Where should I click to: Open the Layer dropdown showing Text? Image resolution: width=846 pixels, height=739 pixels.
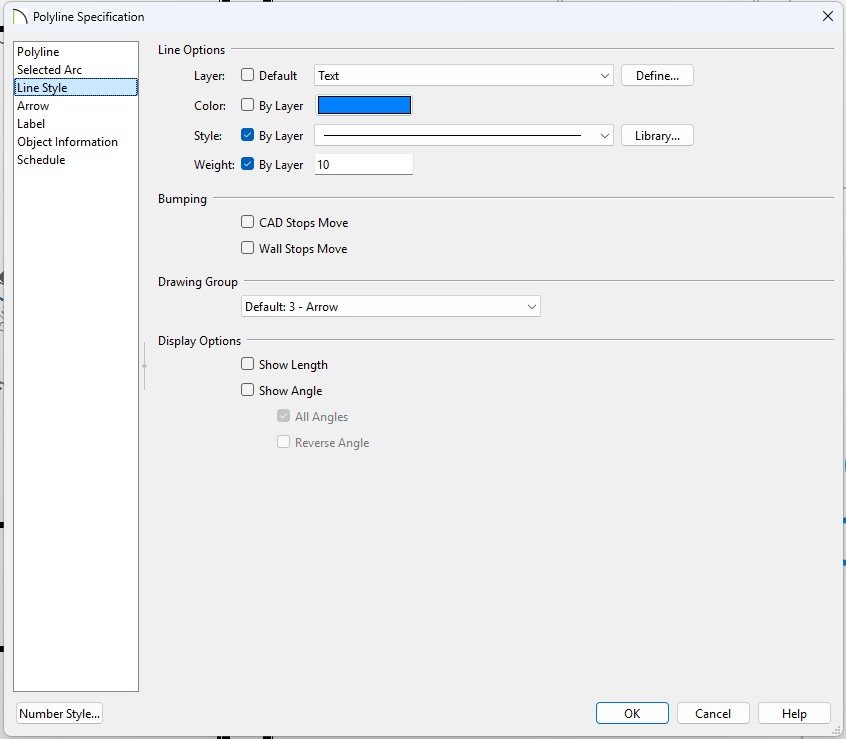(464, 76)
